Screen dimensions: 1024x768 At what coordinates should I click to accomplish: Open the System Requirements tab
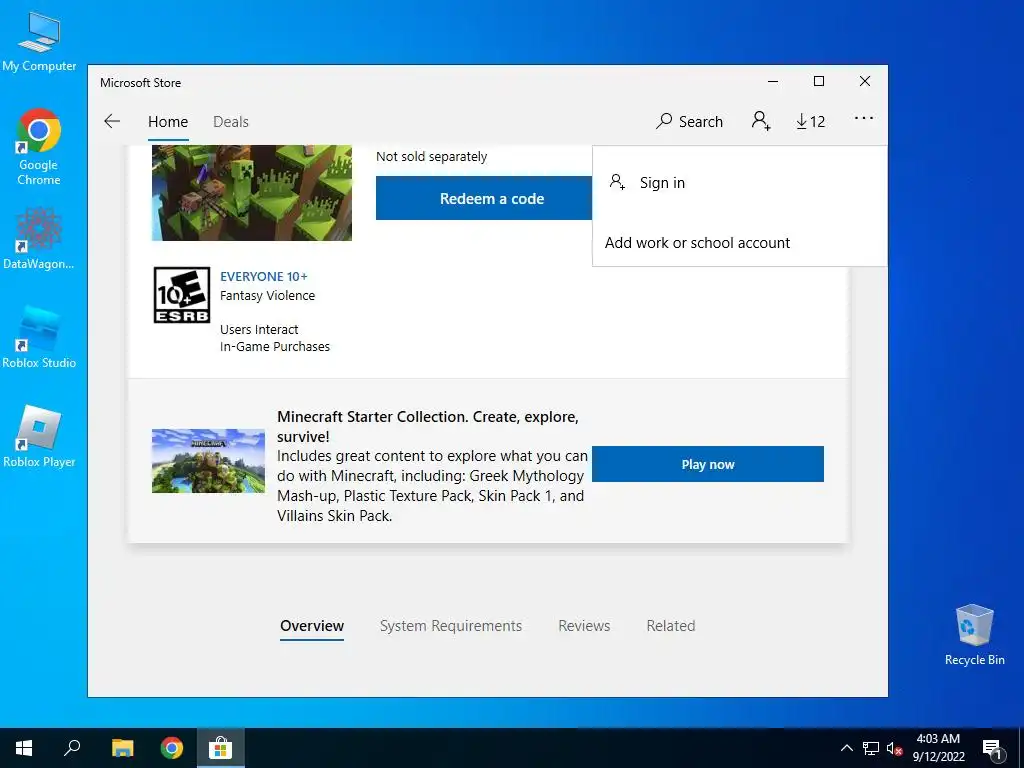pyautogui.click(x=451, y=626)
